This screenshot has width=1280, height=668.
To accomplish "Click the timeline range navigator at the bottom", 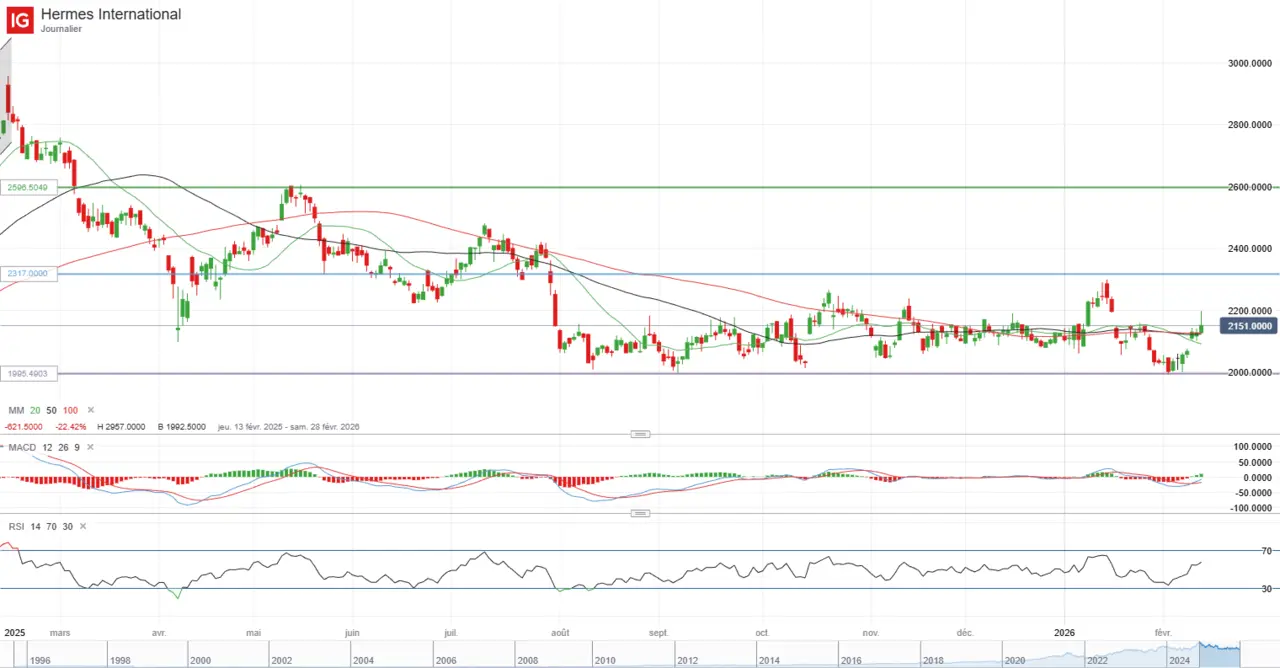I will (640, 655).
